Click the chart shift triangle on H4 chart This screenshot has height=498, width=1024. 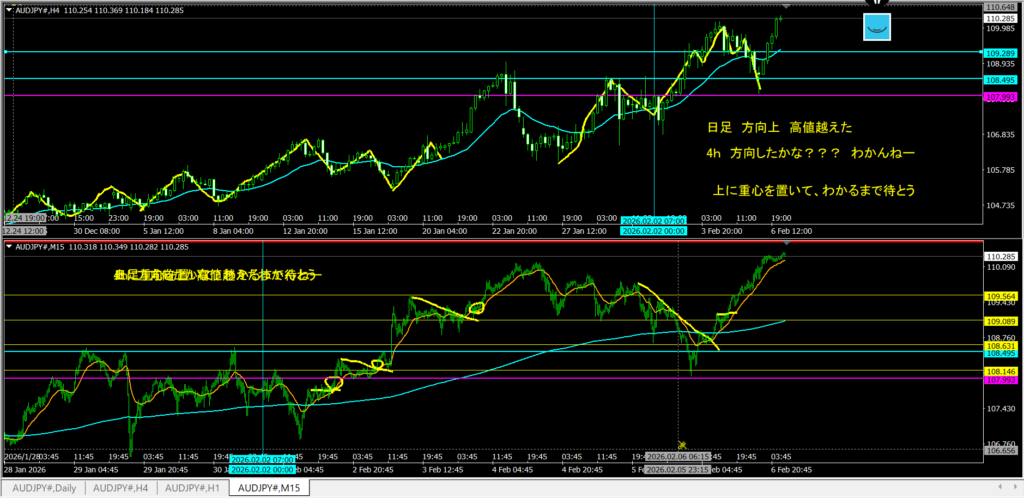pyautogui.click(x=784, y=8)
